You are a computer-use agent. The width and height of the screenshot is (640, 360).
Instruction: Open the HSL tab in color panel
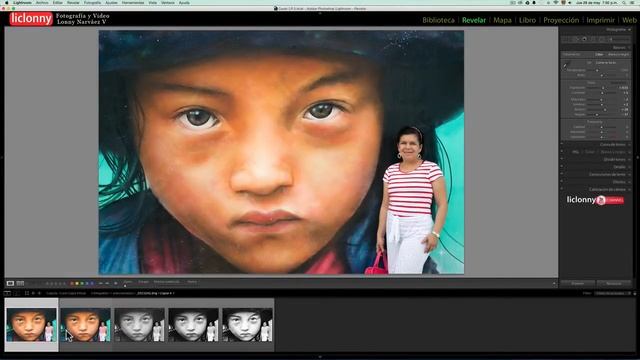575,152
